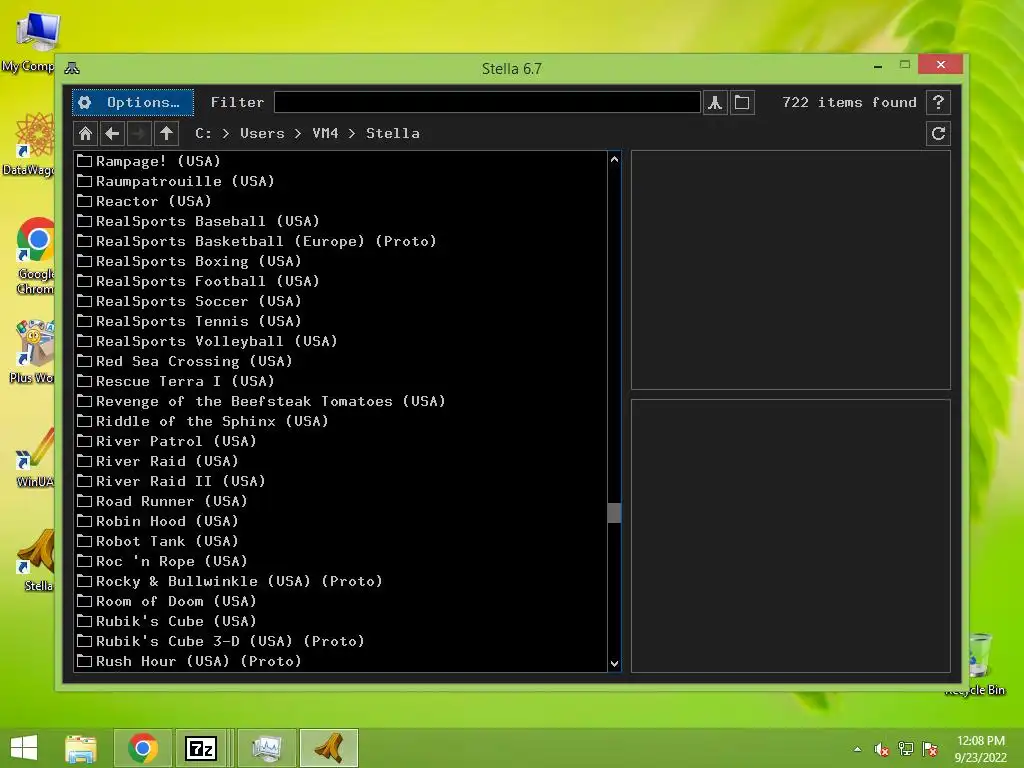Show hidden tray icons arrow

pyautogui.click(x=857, y=749)
